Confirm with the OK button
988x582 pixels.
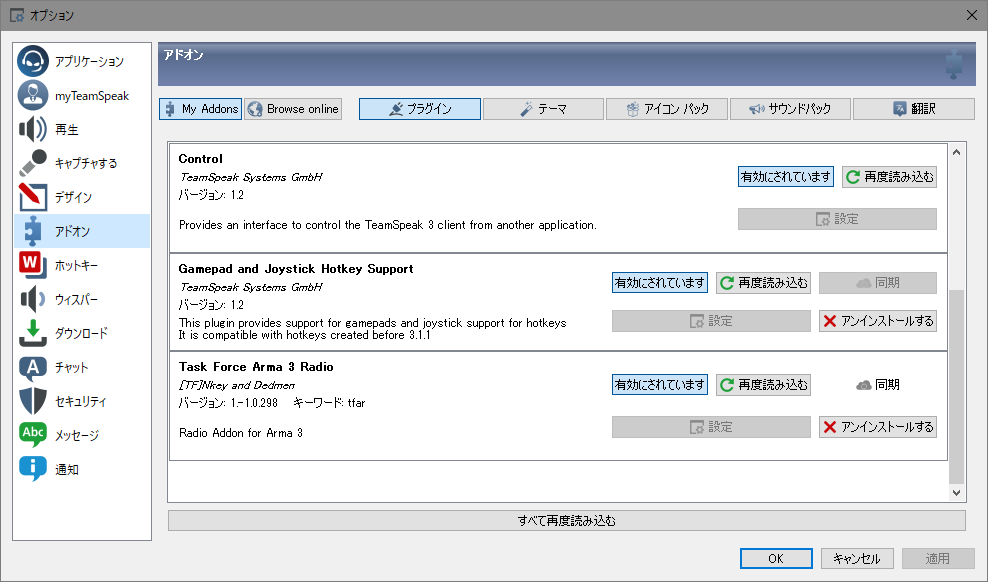click(776, 559)
